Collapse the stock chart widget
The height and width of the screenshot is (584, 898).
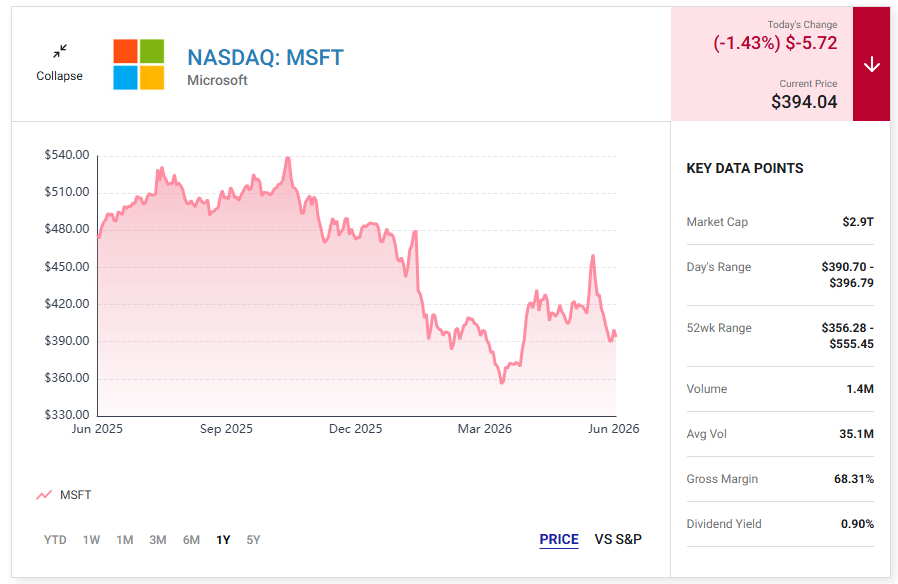point(59,64)
